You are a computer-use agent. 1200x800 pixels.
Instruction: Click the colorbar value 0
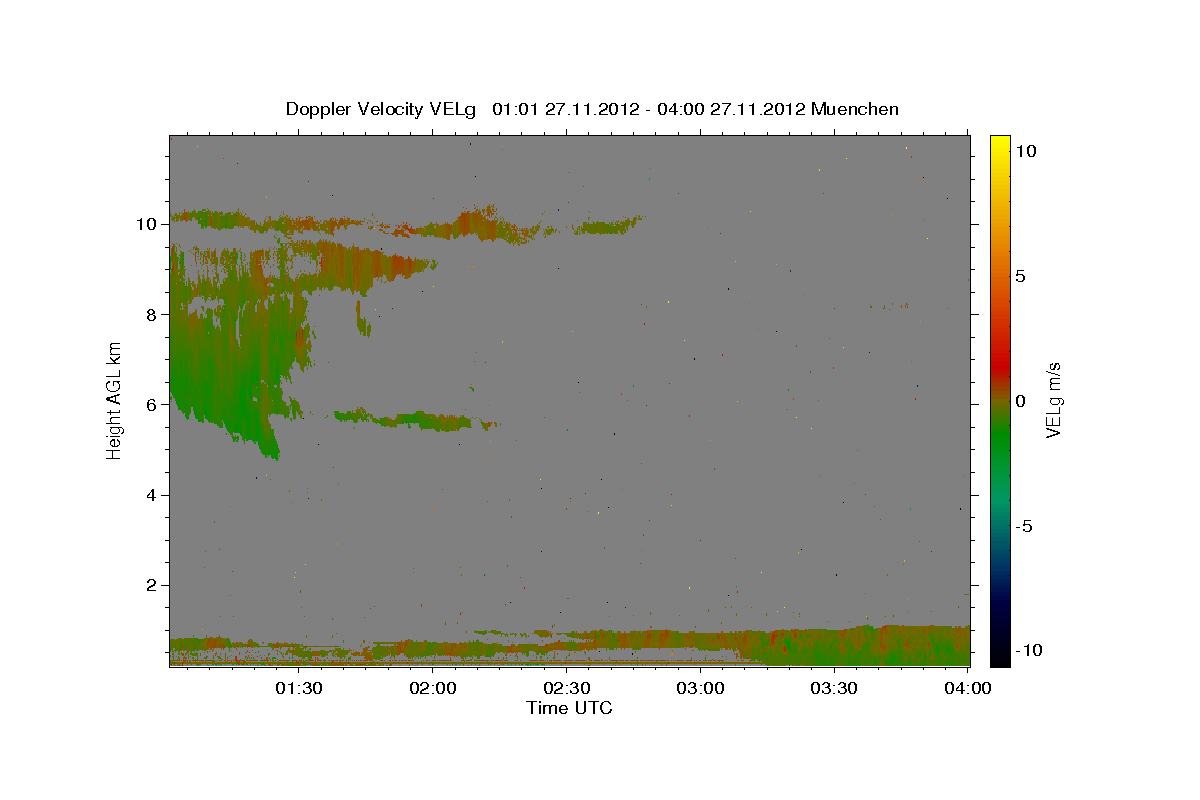1021,401
